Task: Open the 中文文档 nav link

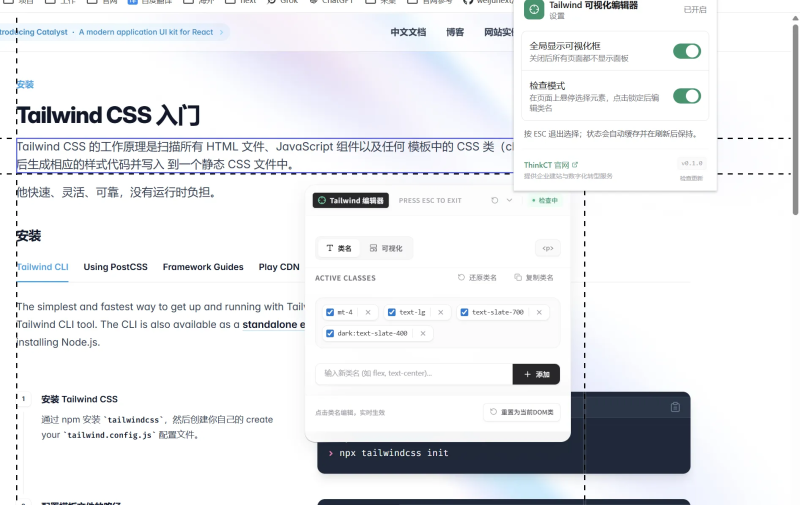Action: (408, 32)
